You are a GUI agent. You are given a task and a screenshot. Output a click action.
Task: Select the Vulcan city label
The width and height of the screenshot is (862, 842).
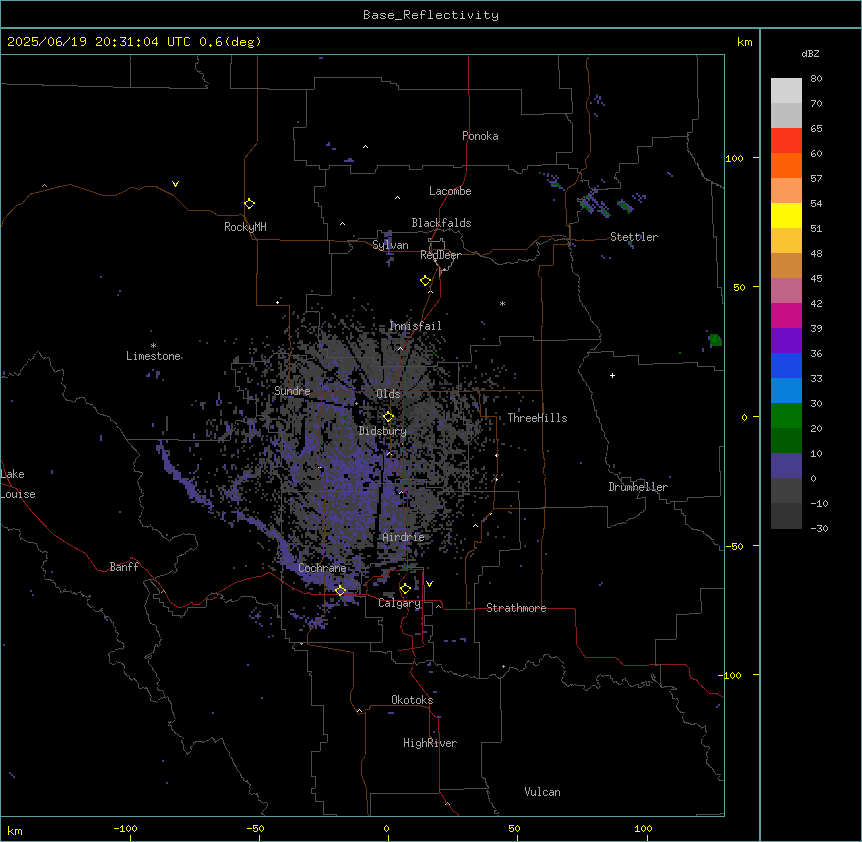543,792
